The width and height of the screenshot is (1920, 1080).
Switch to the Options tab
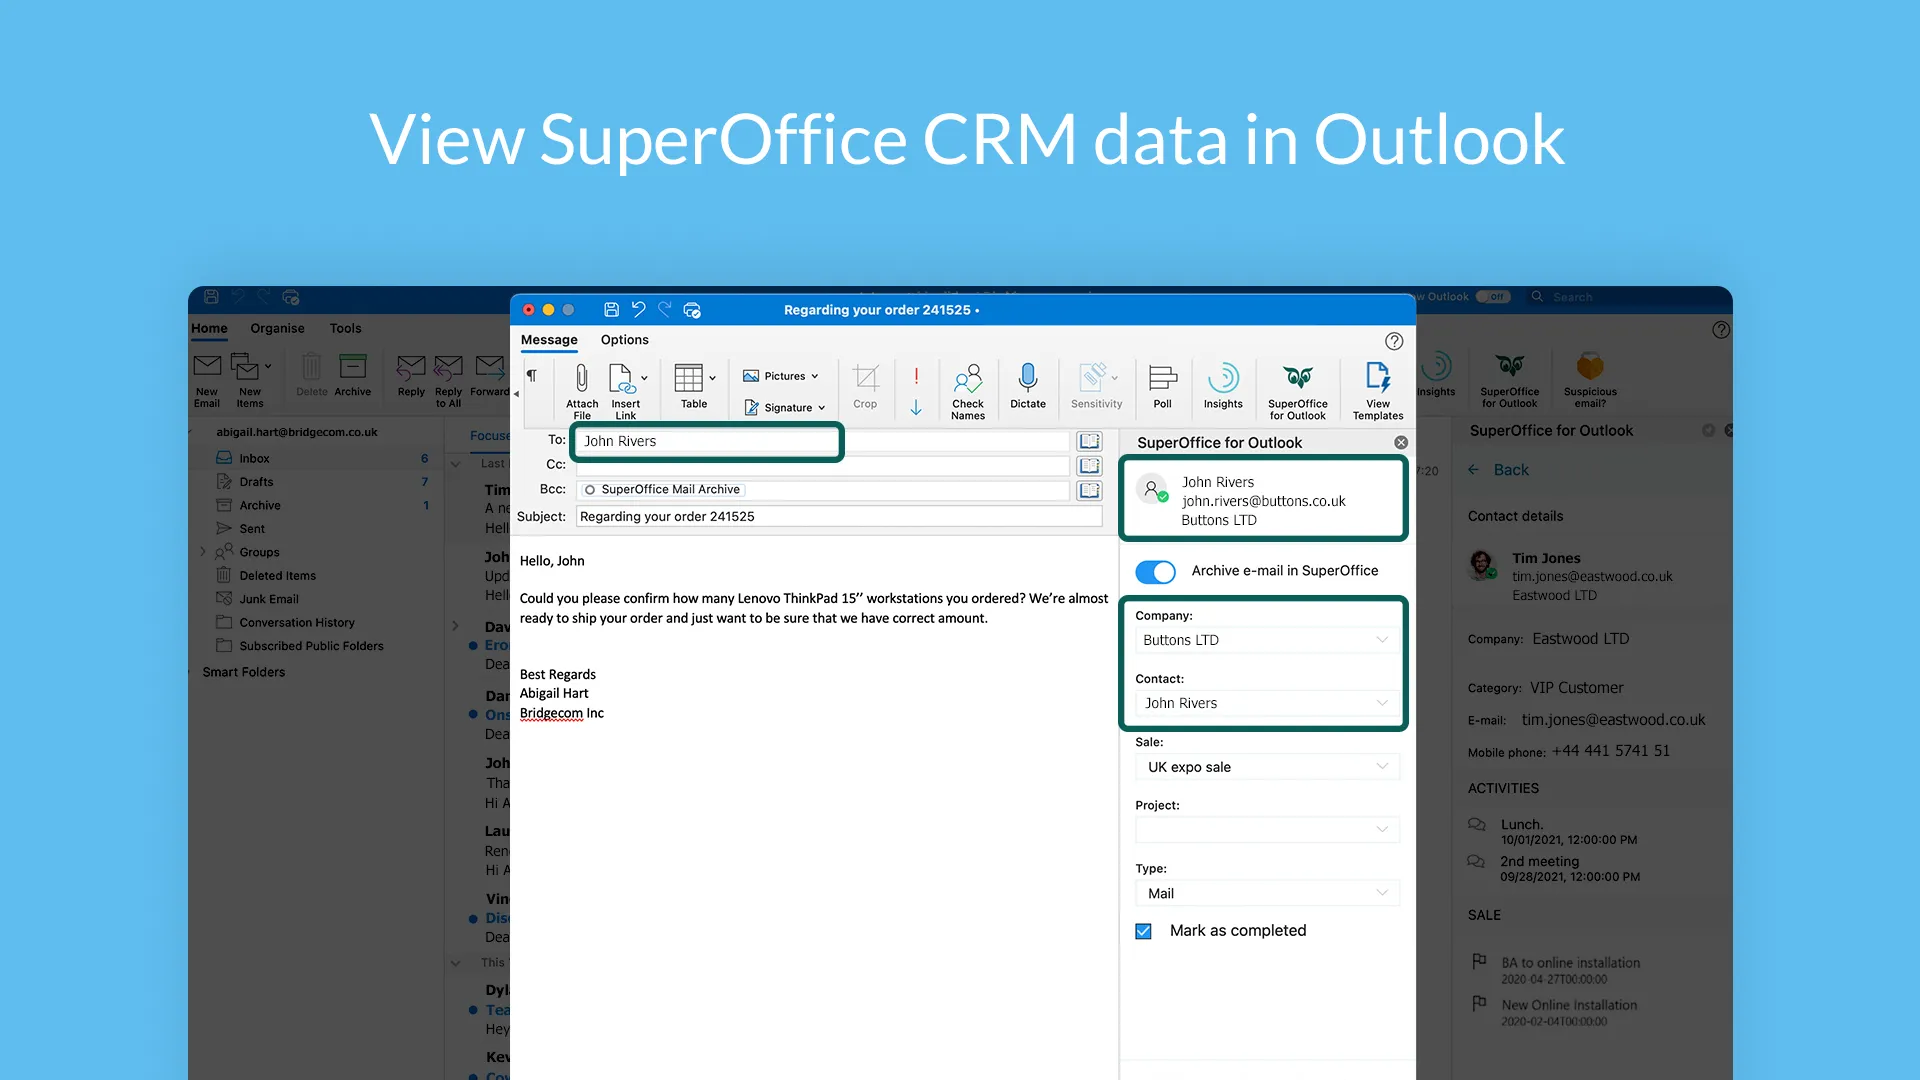[x=624, y=340]
